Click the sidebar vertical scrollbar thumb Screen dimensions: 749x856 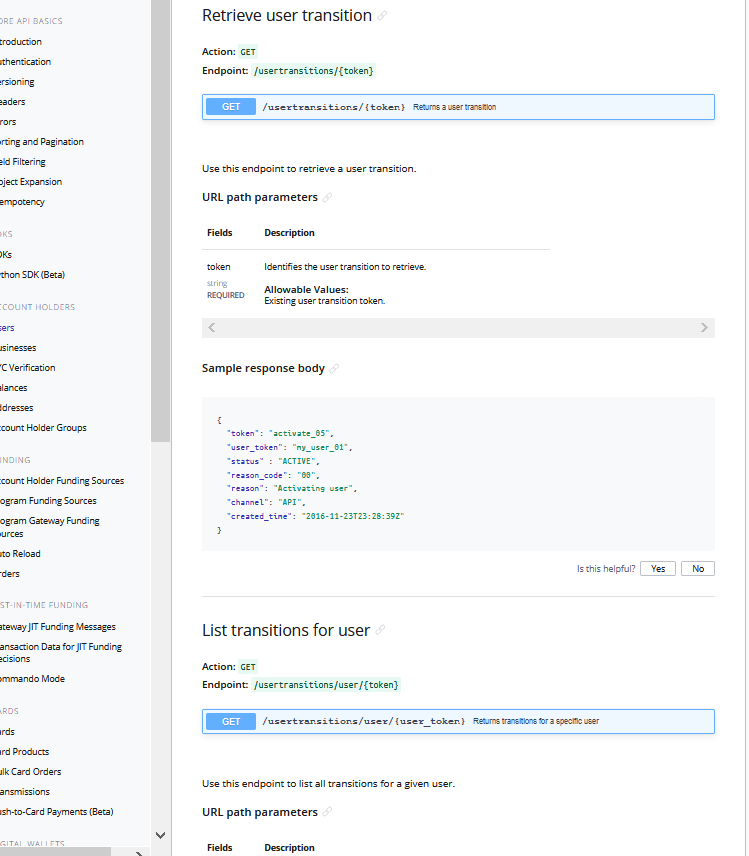coord(160,220)
